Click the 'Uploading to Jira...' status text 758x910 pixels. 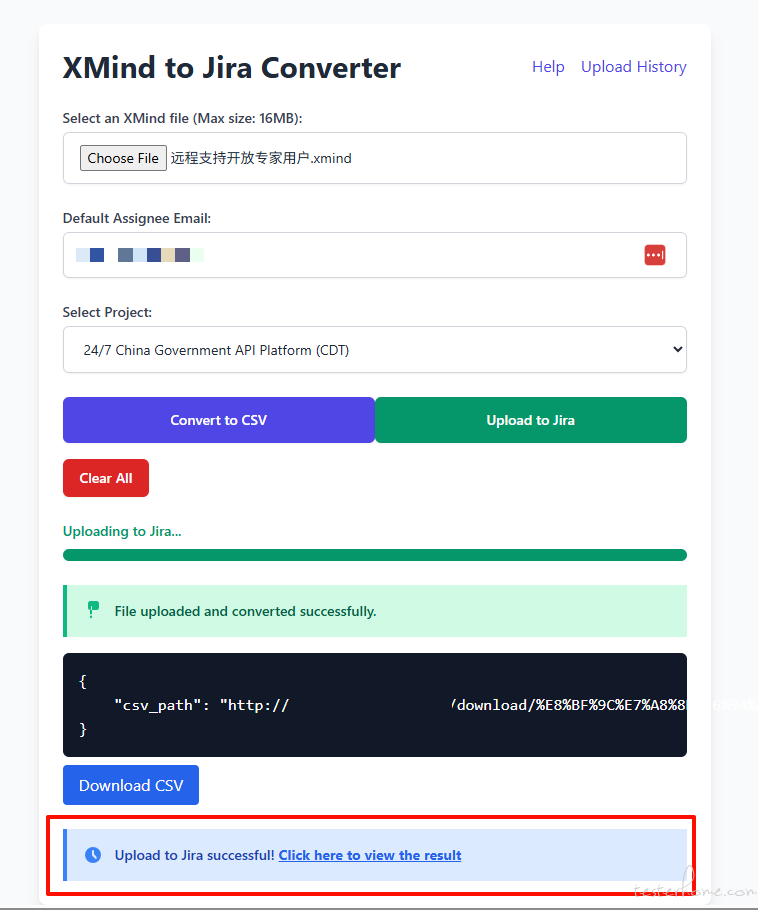coord(122,531)
